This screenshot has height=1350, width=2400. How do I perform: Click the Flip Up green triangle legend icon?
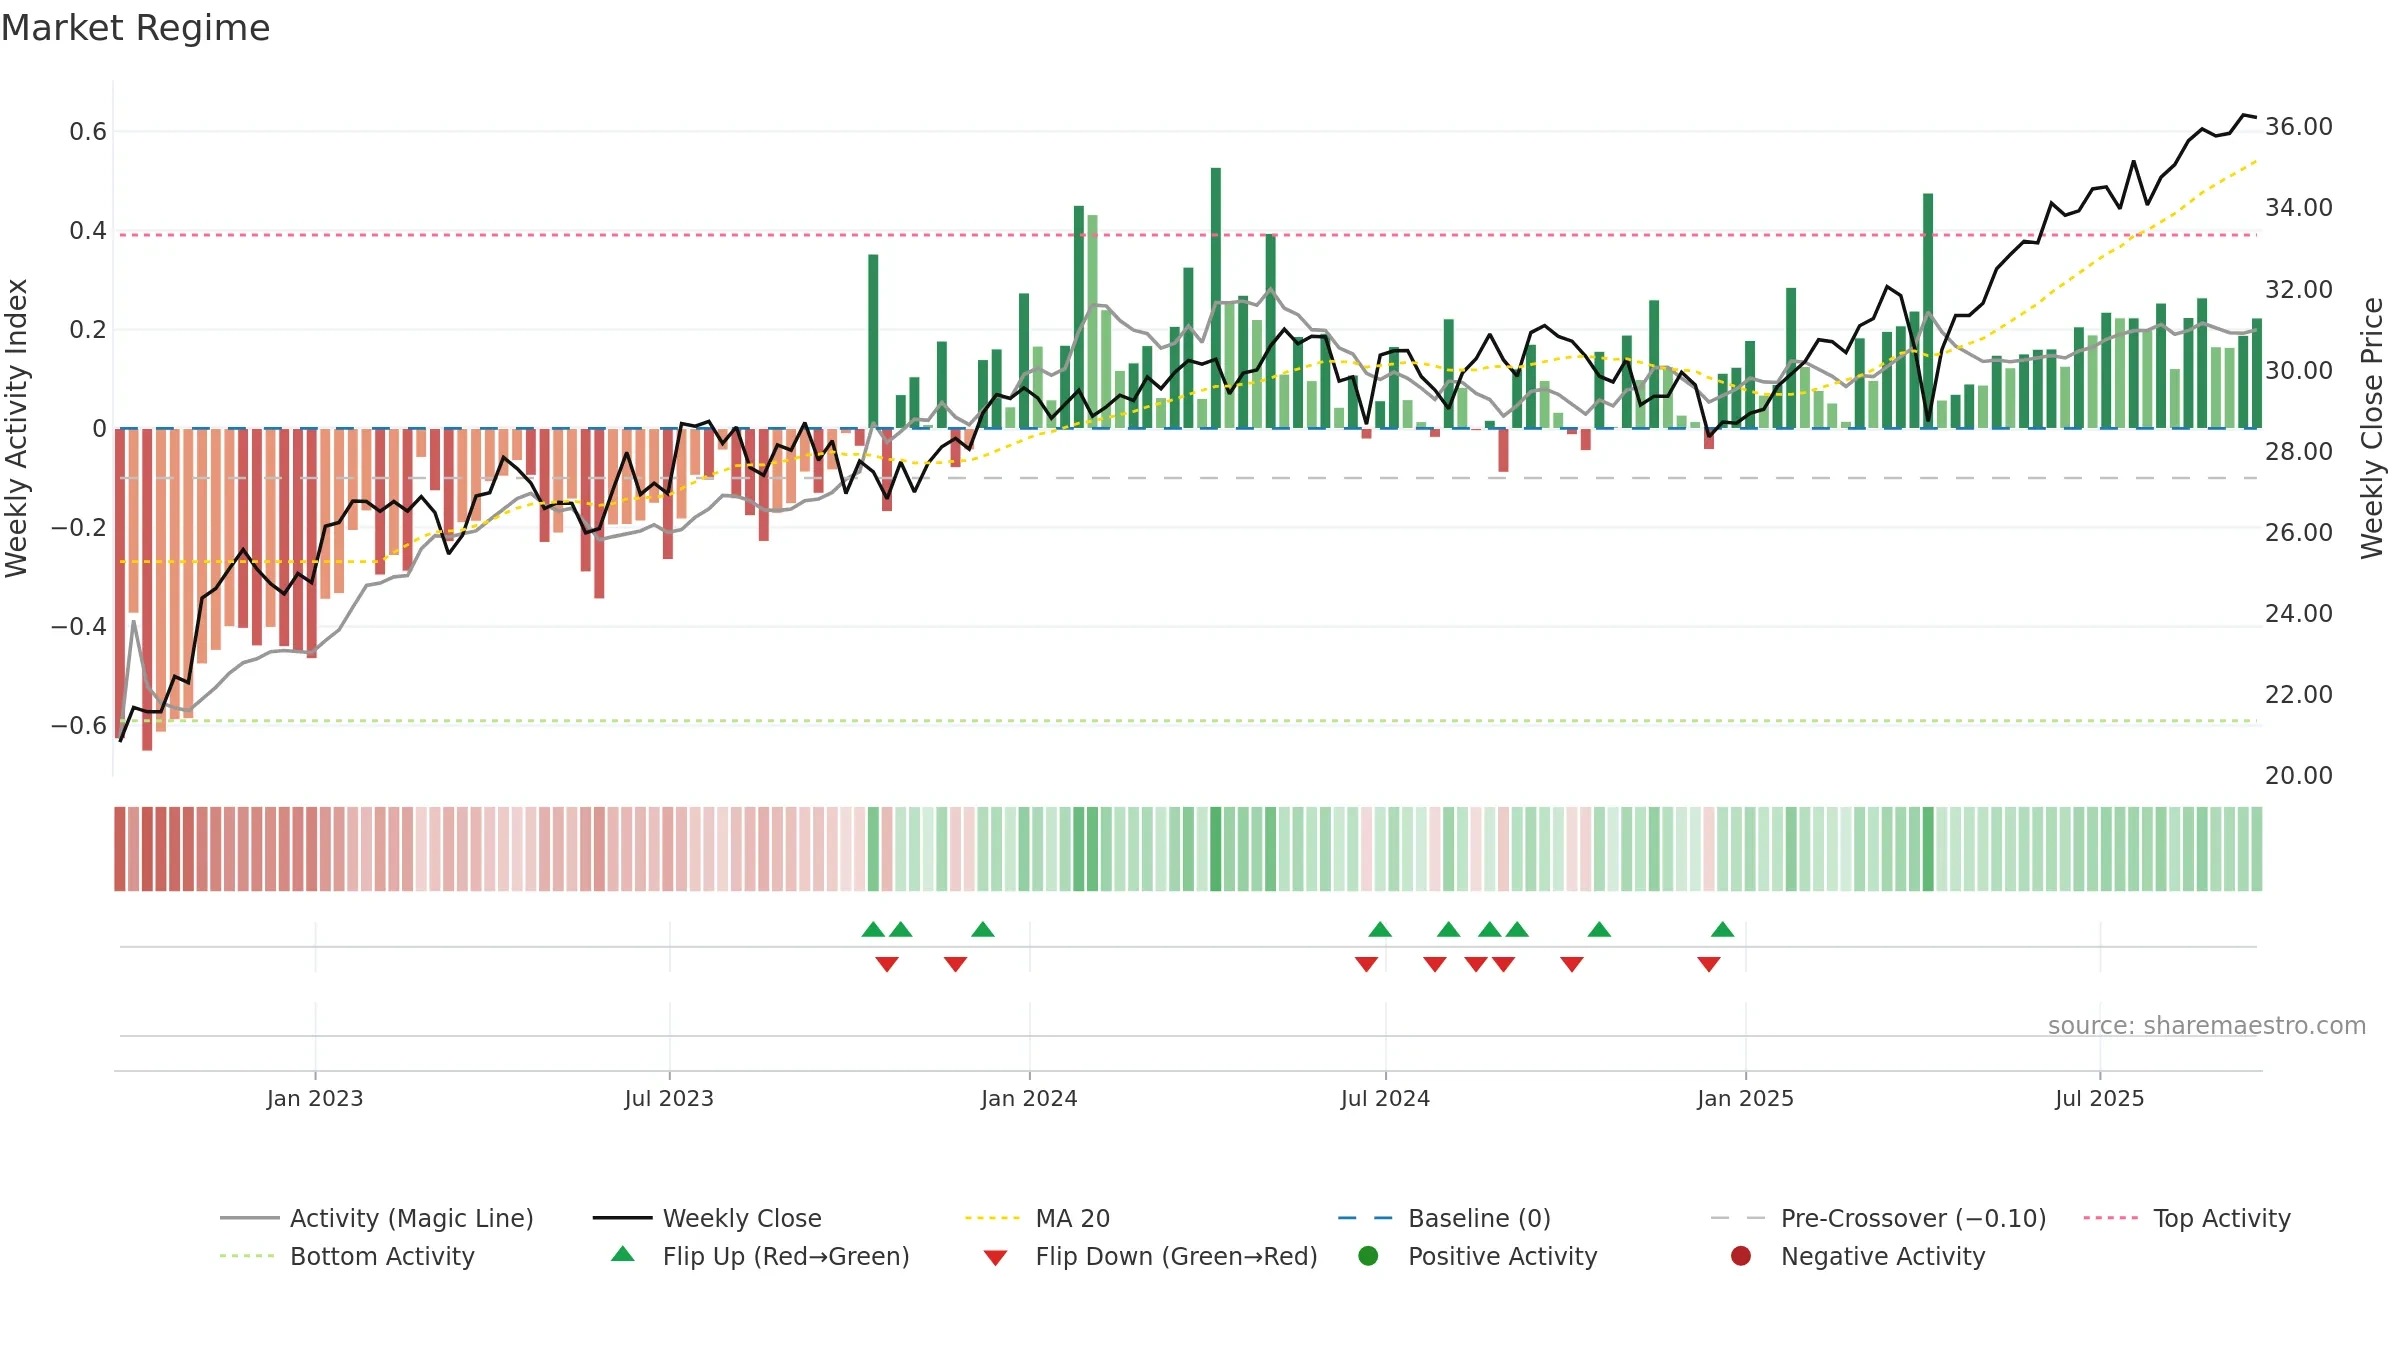click(622, 1254)
